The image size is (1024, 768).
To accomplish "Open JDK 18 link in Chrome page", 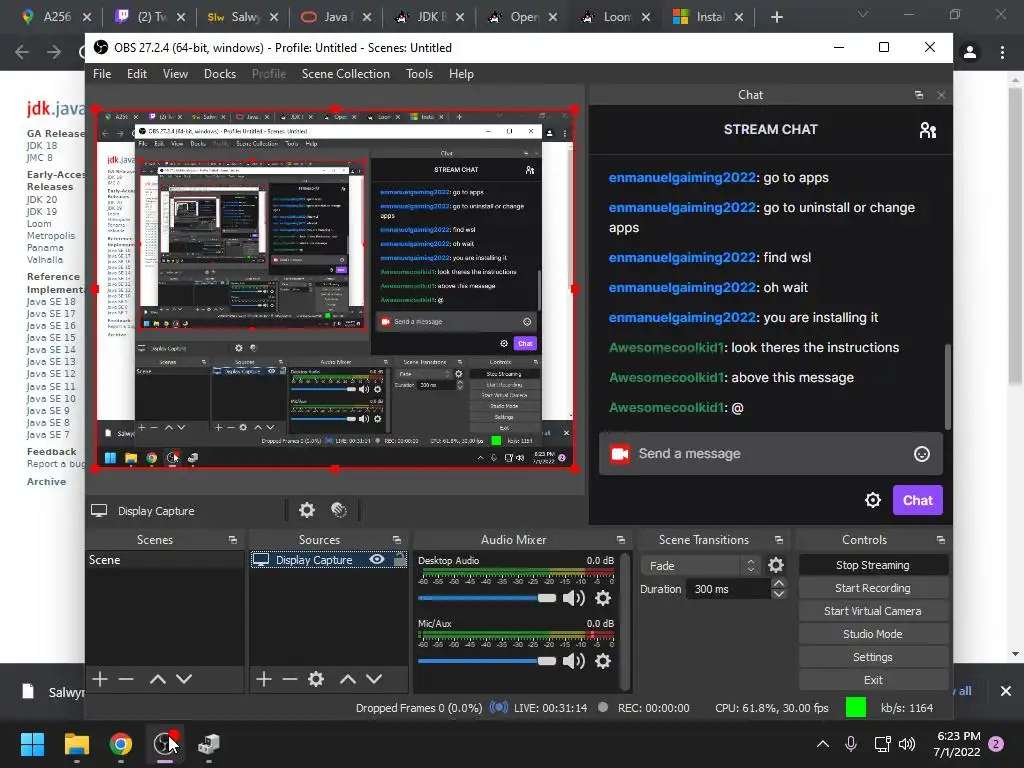I will click(42, 146).
